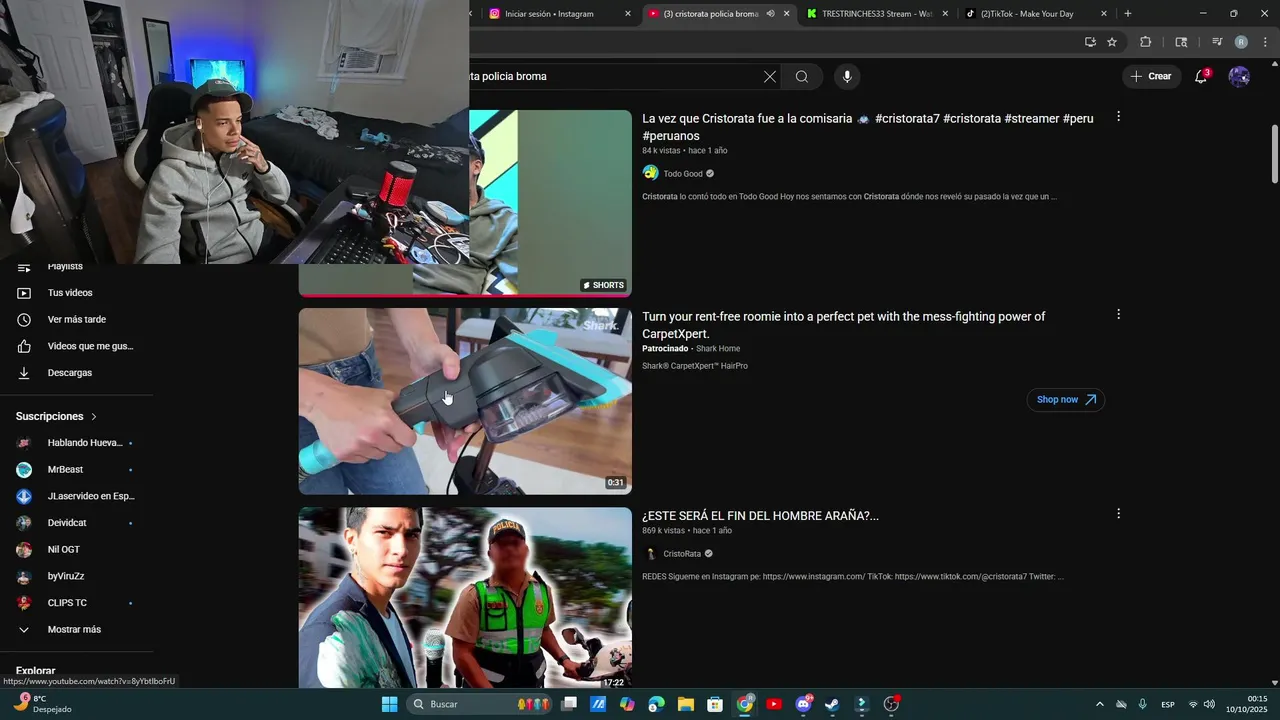Open Microsoft Store from taskbar

click(715, 704)
